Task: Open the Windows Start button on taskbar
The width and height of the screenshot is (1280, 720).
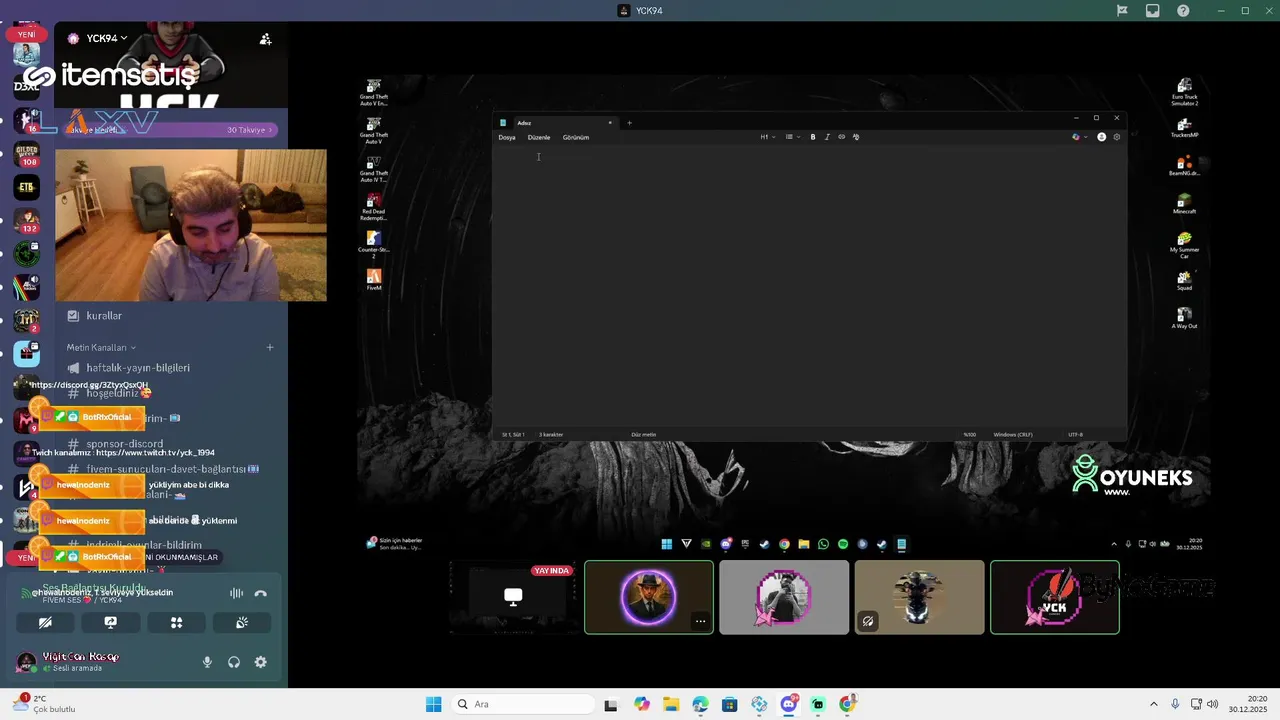Action: tap(433, 704)
